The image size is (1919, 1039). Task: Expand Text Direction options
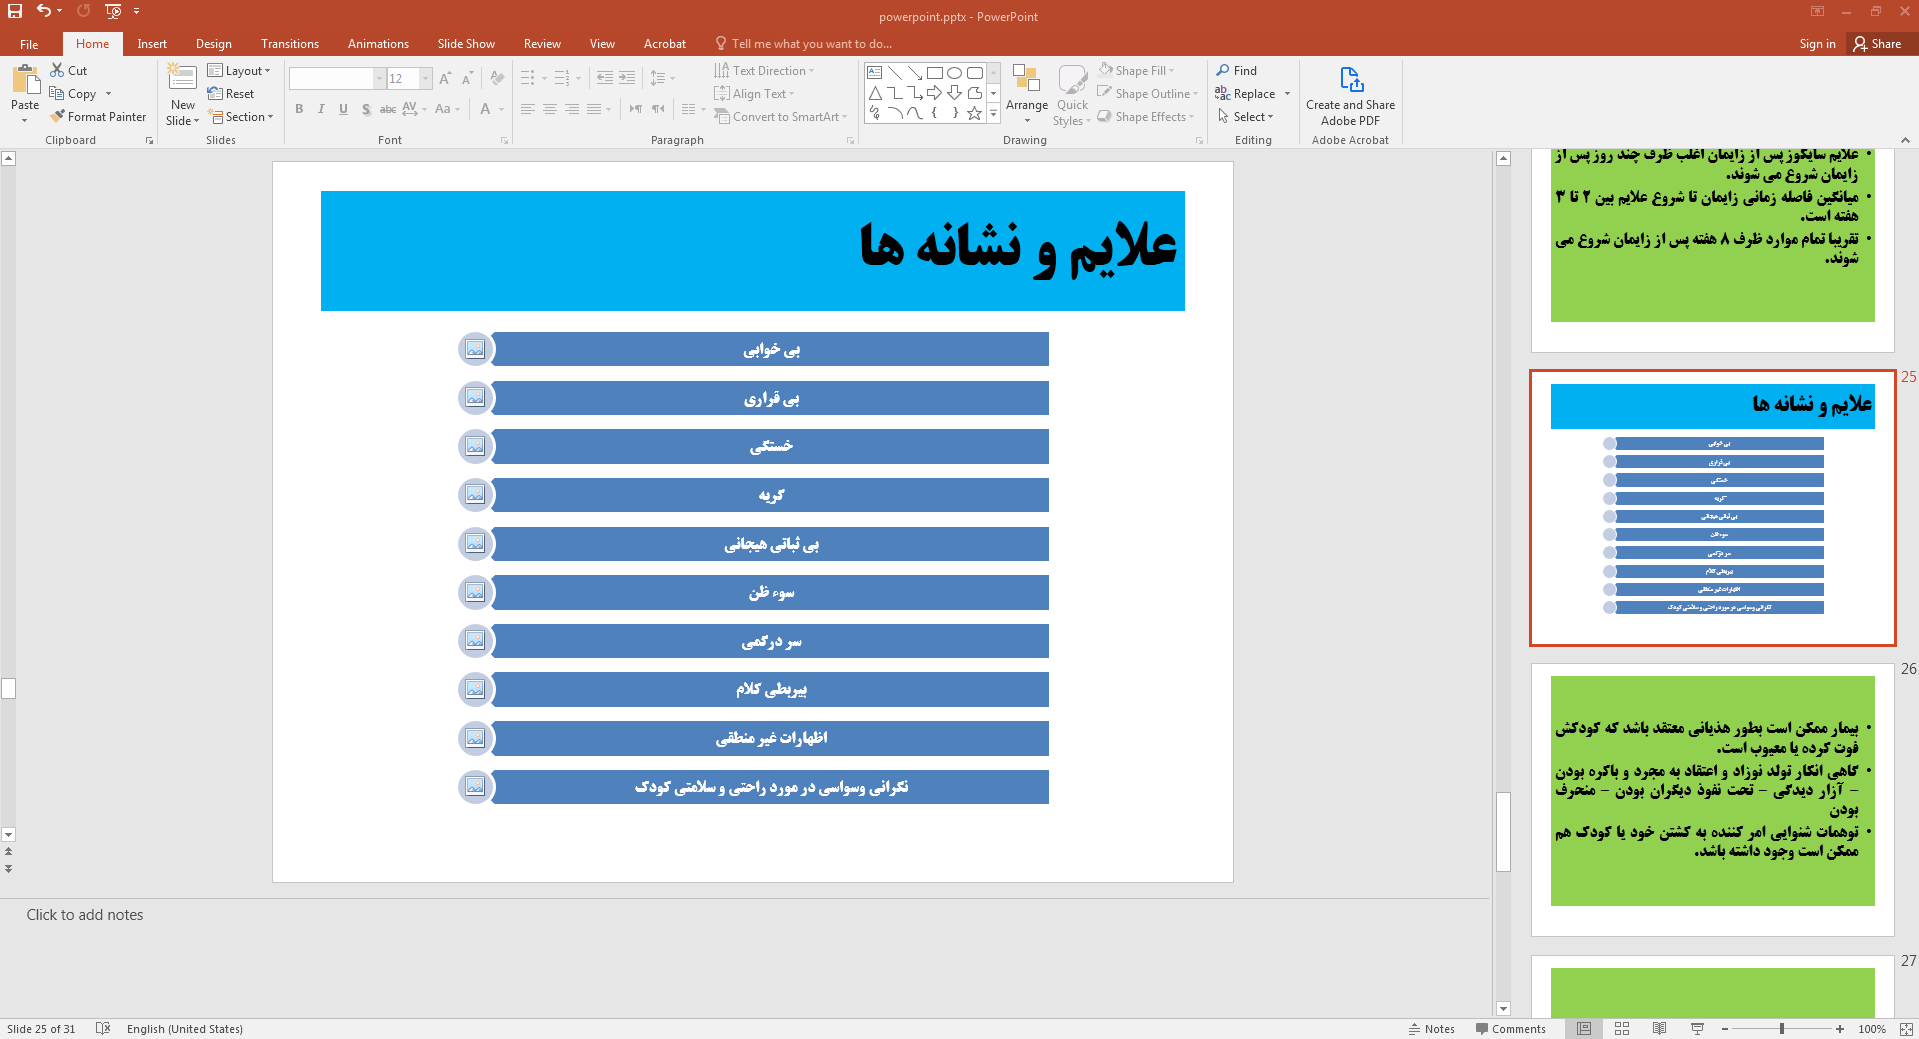click(764, 71)
